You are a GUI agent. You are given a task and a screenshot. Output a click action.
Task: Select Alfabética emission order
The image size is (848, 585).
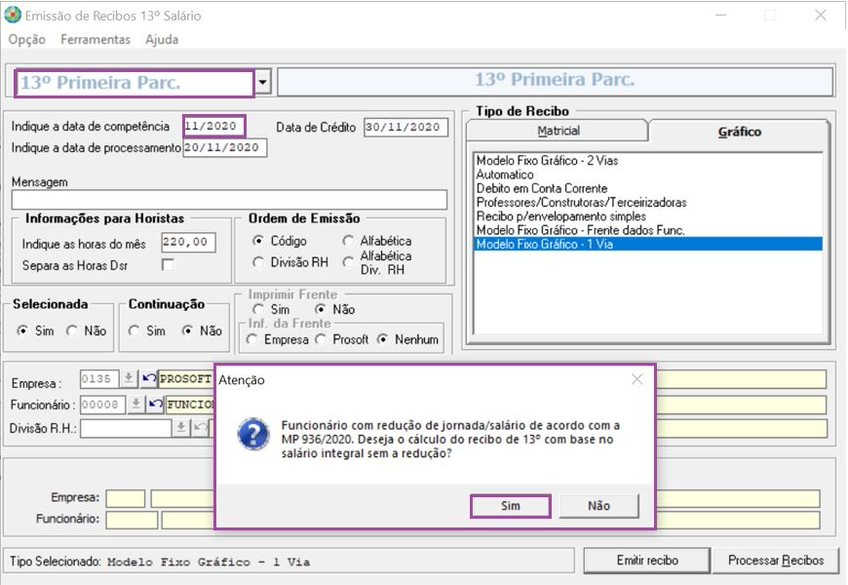[377, 241]
